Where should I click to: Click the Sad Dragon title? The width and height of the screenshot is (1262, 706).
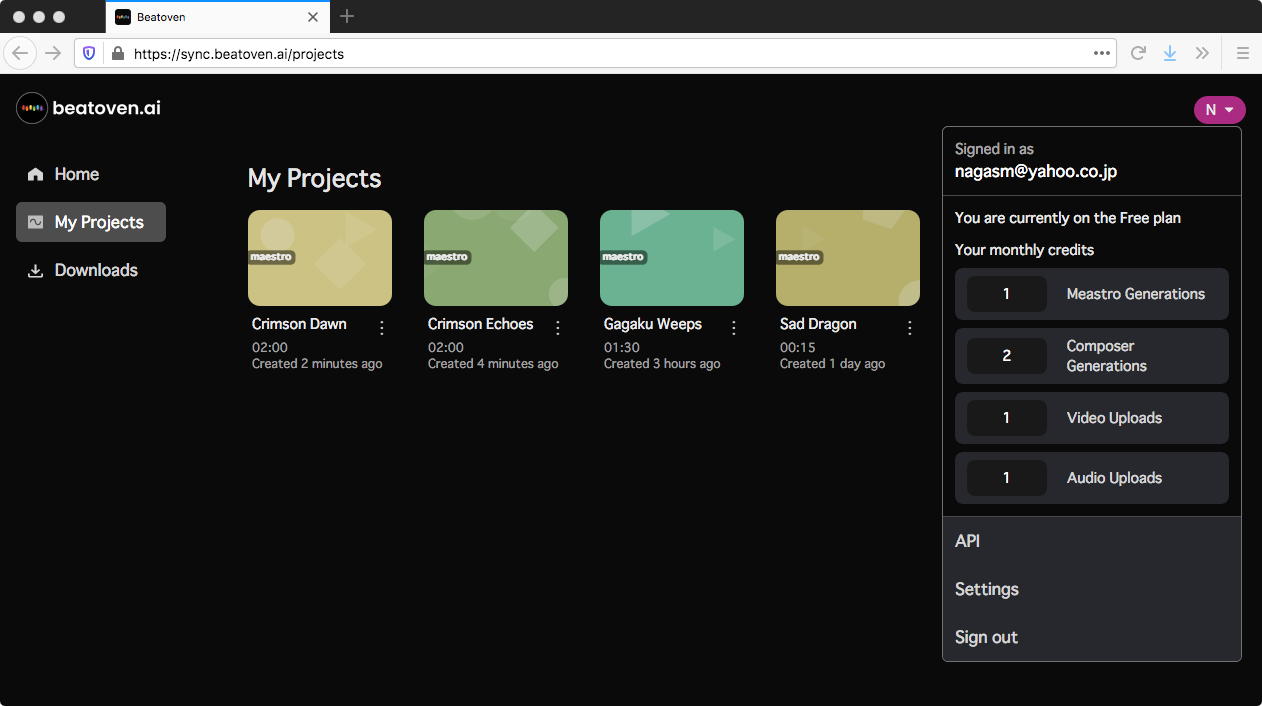[x=818, y=324]
